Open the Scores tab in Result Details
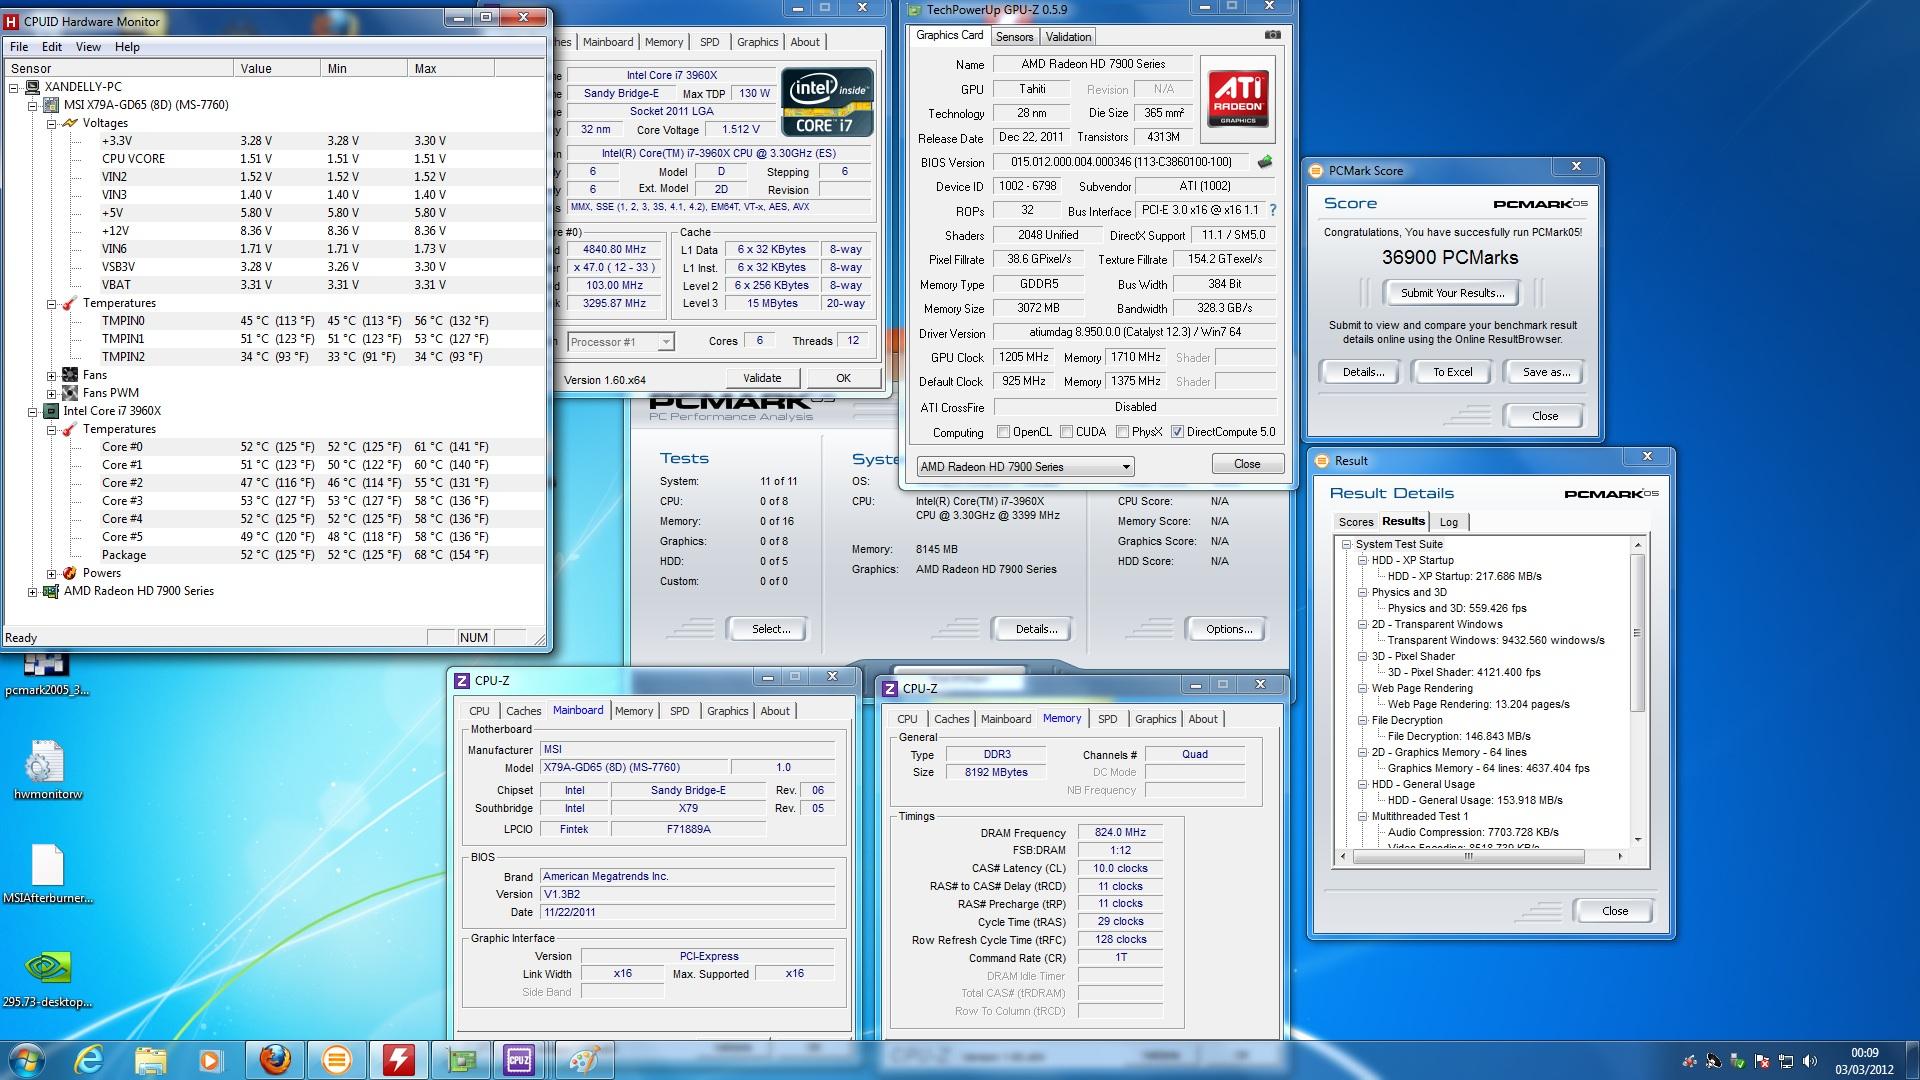This screenshot has height=1080, width=1920. pyautogui.click(x=1356, y=522)
